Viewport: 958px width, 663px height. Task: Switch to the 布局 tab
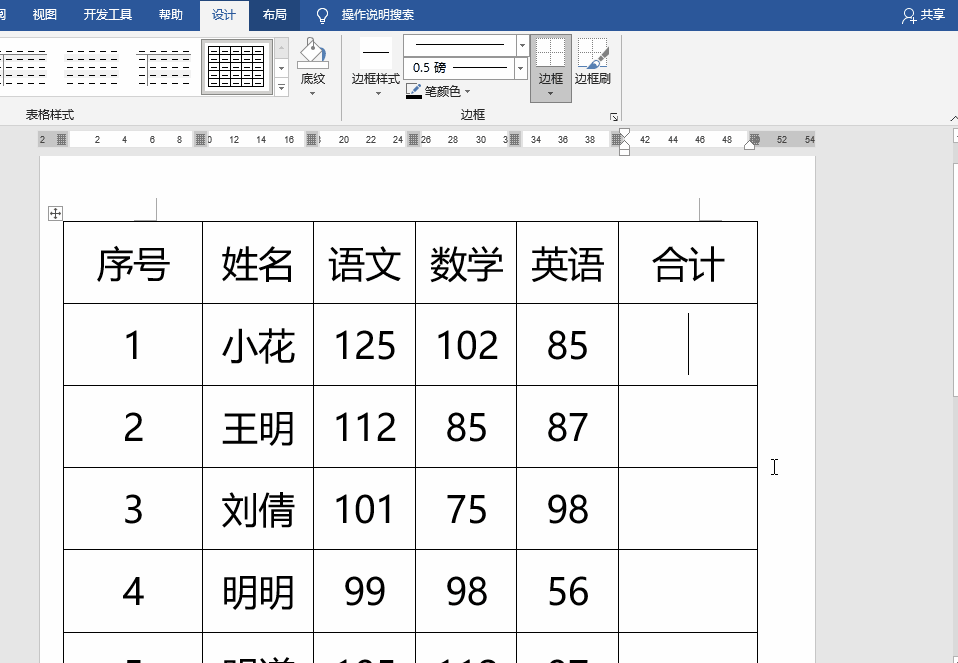(274, 15)
